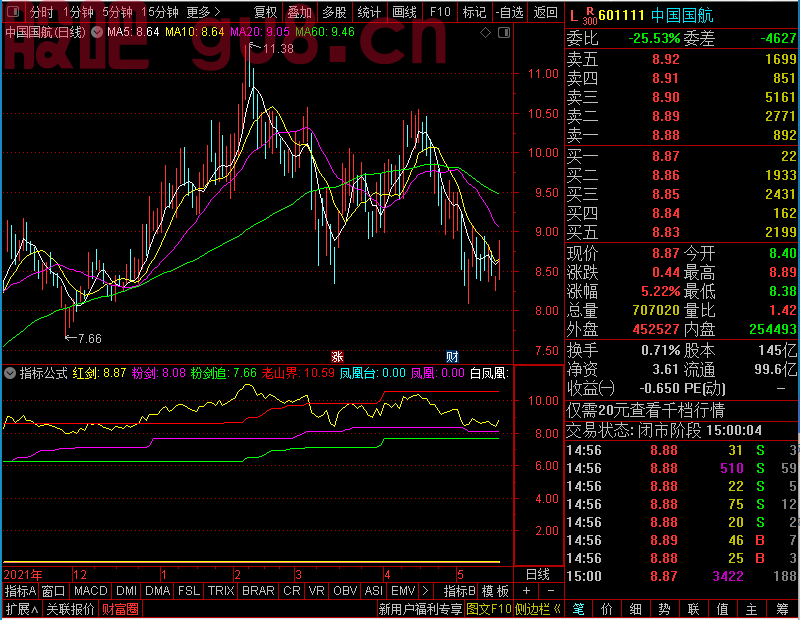Click the R300 badge beside stock code
Image resolution: width=800 pixels, height=620 pixels.
[x=590, y=16]
